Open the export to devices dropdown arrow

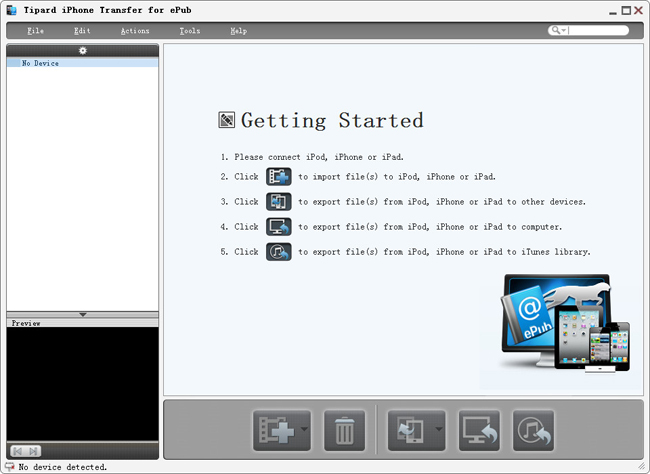(439, 429)
